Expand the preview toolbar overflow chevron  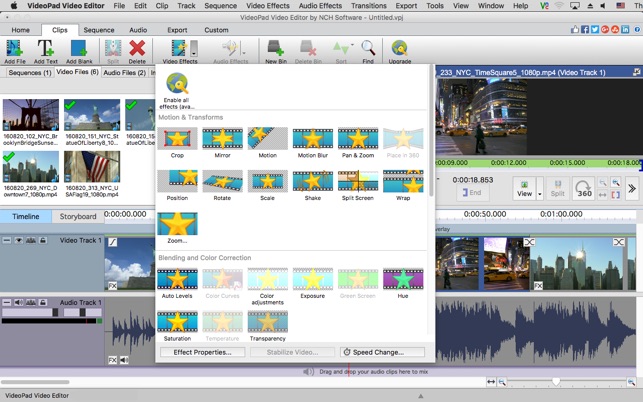pos(631,188)
